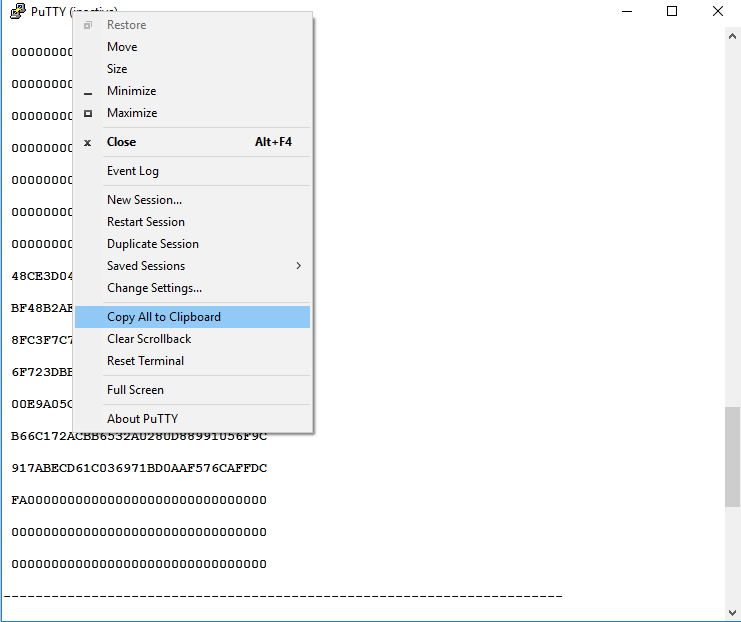Choose Restart Session

[146, 222]
